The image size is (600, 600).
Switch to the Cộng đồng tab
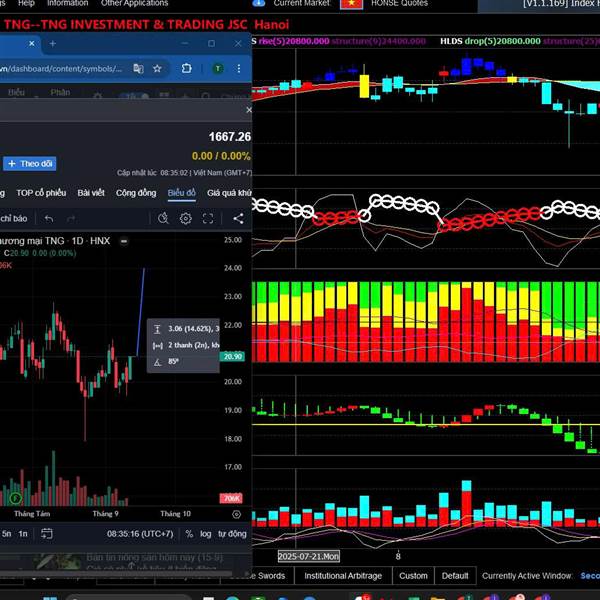point(136,193)
